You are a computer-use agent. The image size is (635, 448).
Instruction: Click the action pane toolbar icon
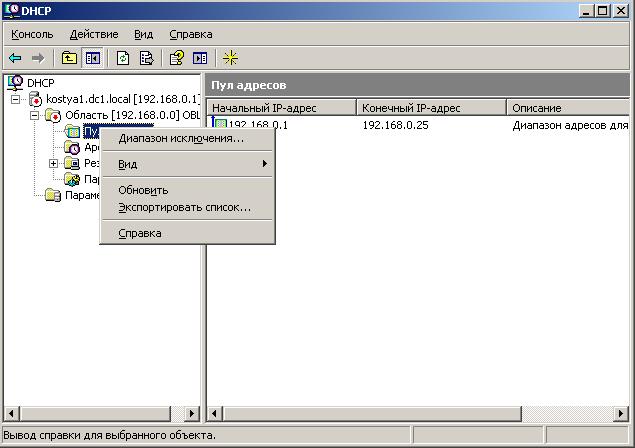coord(200,58)
